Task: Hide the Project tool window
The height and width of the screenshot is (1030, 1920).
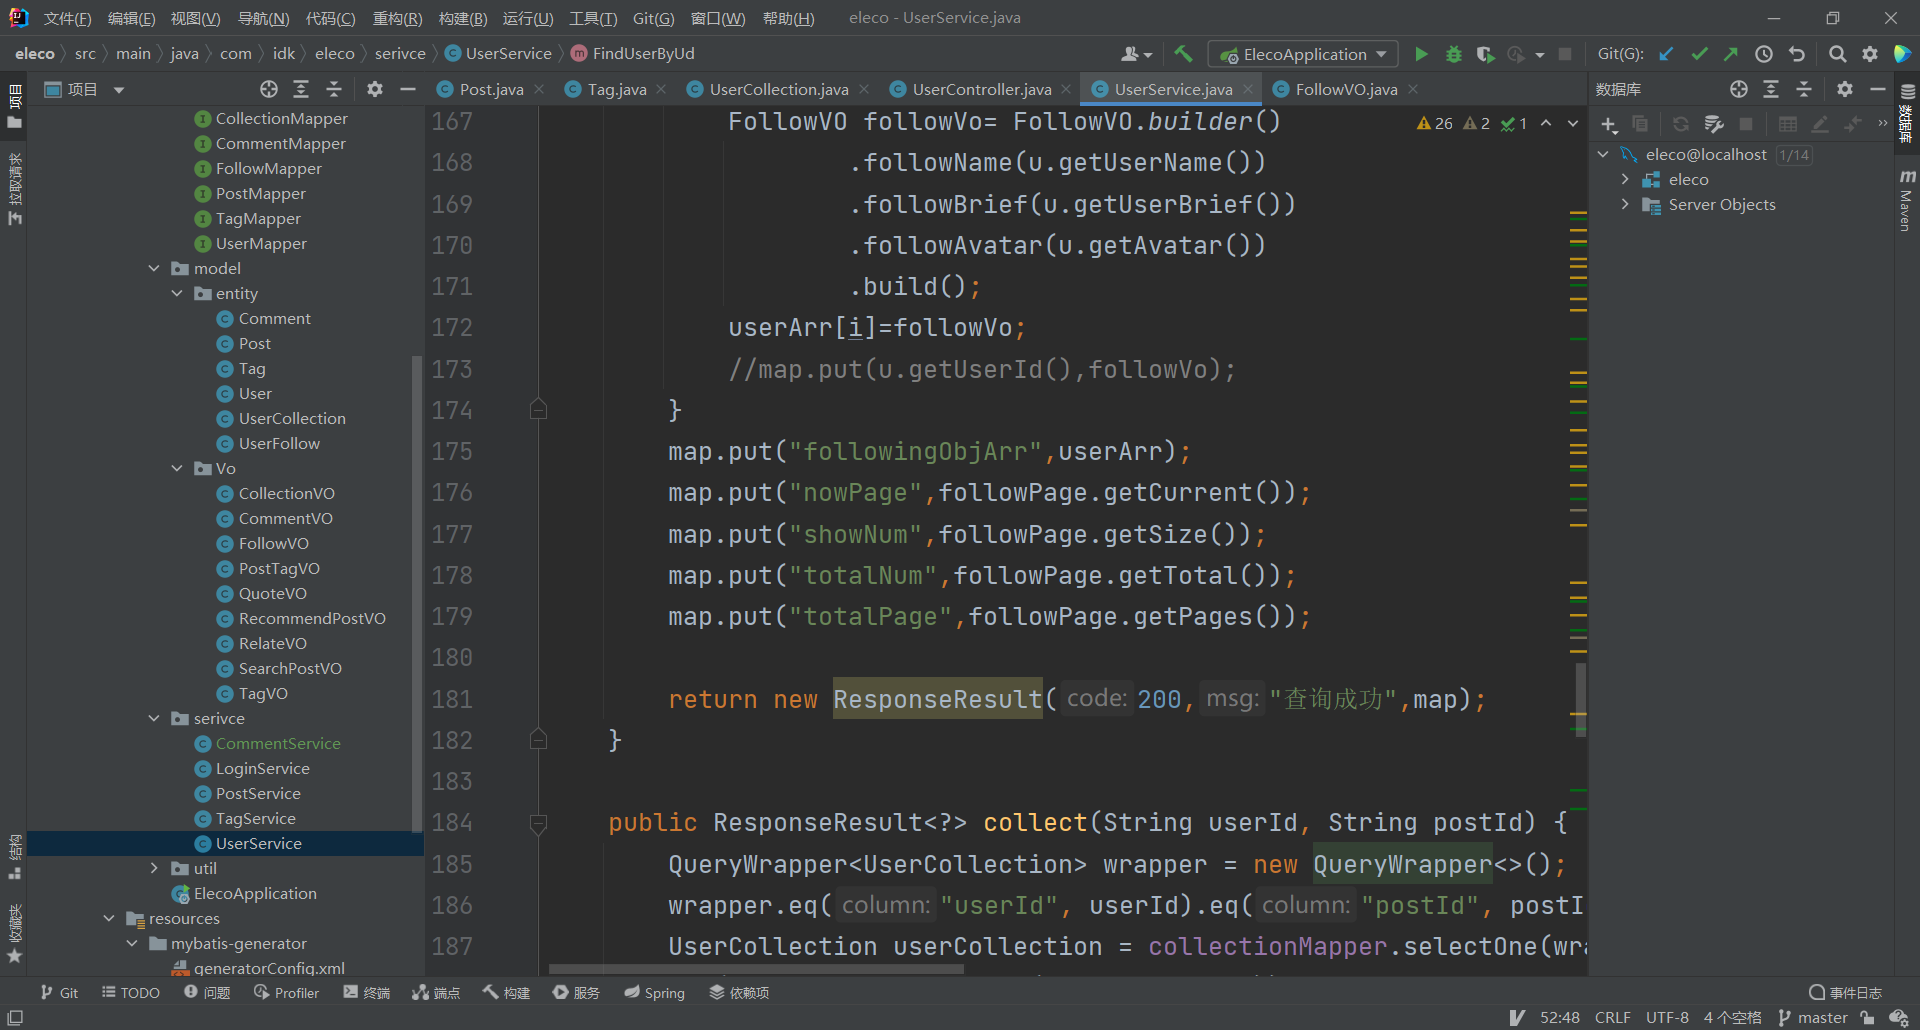Action: pyautogui.click(x=408, y=89)
